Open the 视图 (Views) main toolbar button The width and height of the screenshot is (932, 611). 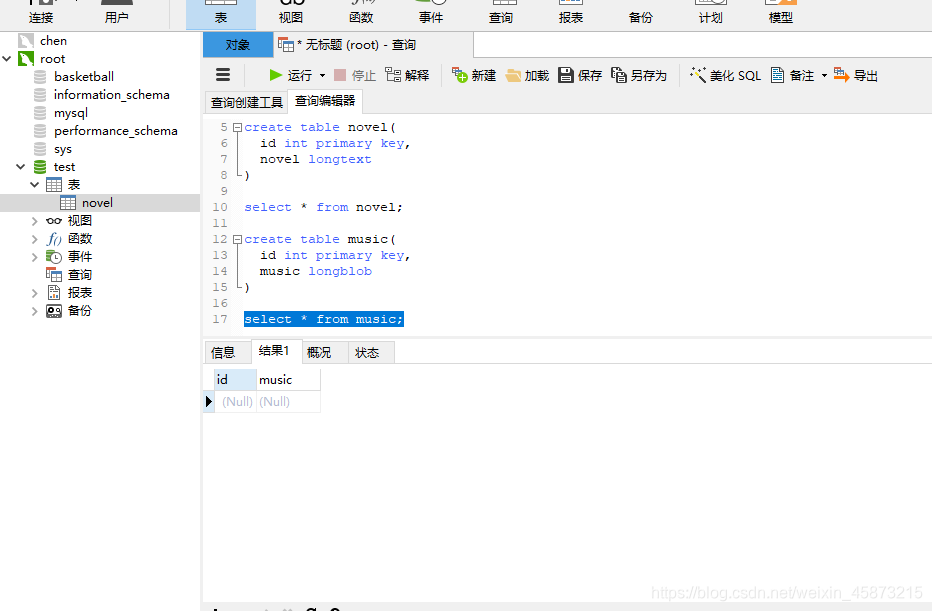[291, 14]
